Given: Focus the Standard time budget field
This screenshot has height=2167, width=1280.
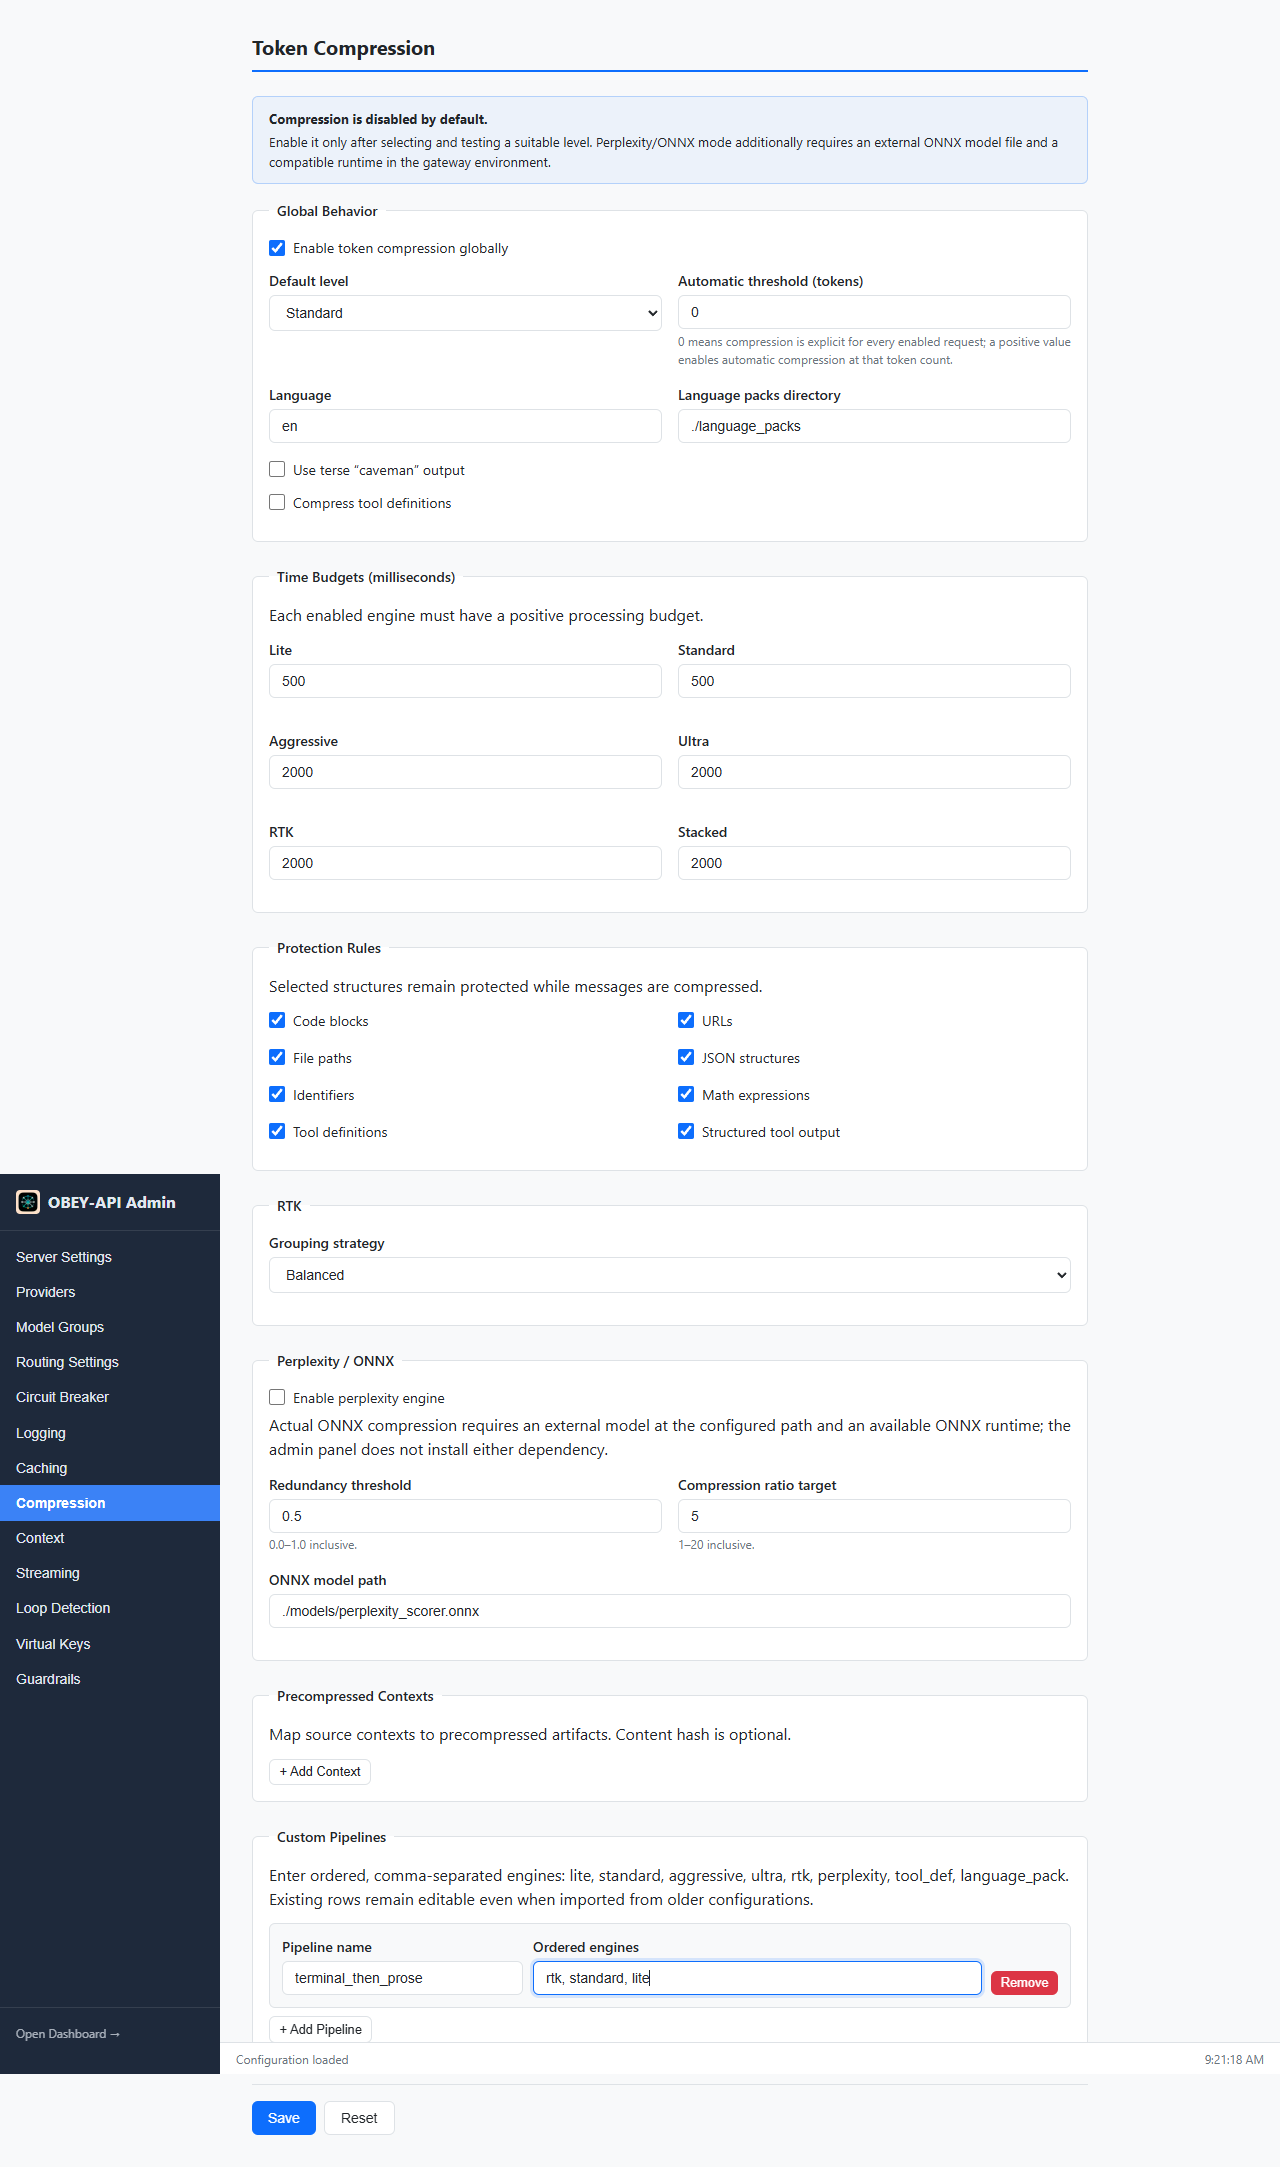Looking at the screenshot, I should click(x=874, y=681).
